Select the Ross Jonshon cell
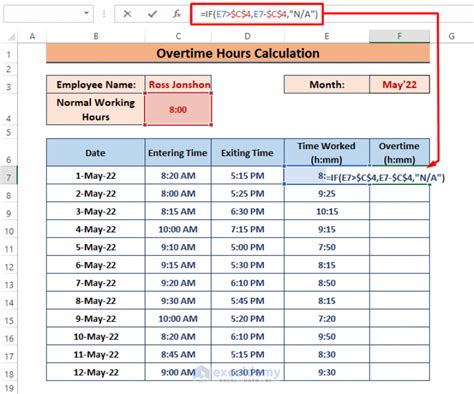The image size is (474, 394). click(x=178, y=84)
